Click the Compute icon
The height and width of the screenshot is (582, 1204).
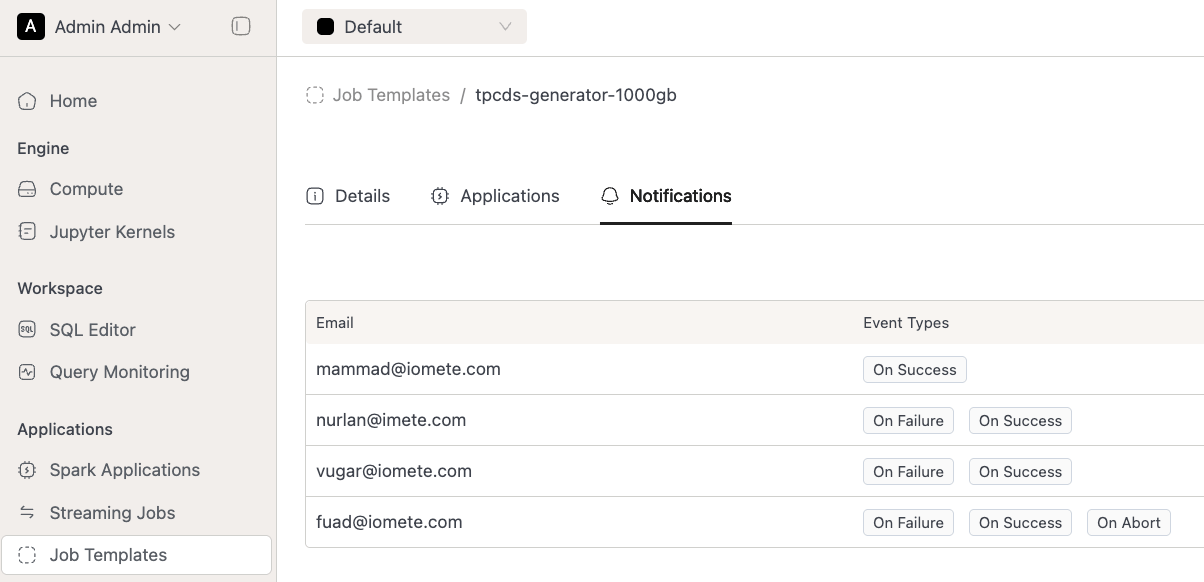[28, 189]
